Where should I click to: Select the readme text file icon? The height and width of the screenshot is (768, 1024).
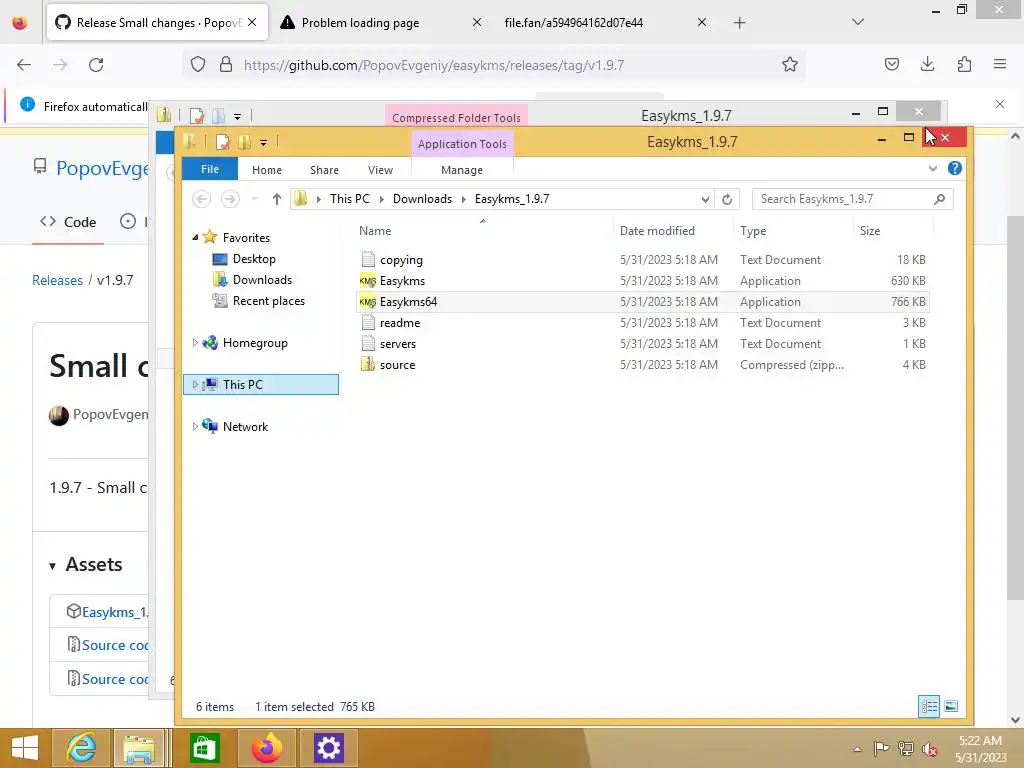click(368, 323)
